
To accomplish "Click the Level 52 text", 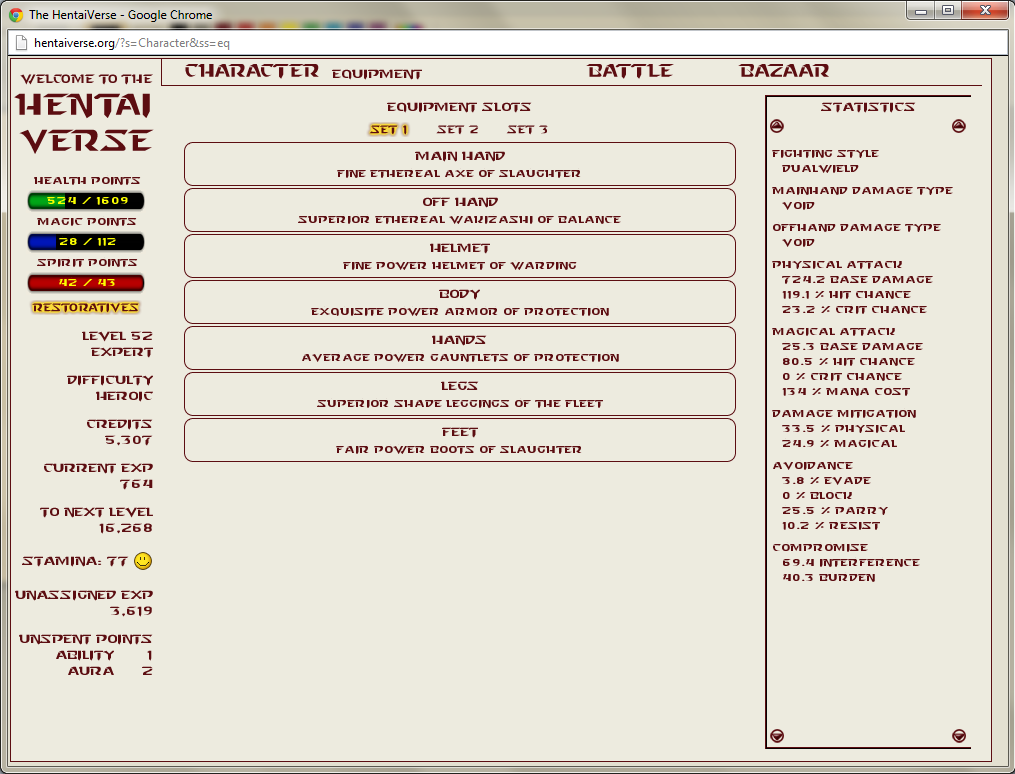I will [117, 336].
